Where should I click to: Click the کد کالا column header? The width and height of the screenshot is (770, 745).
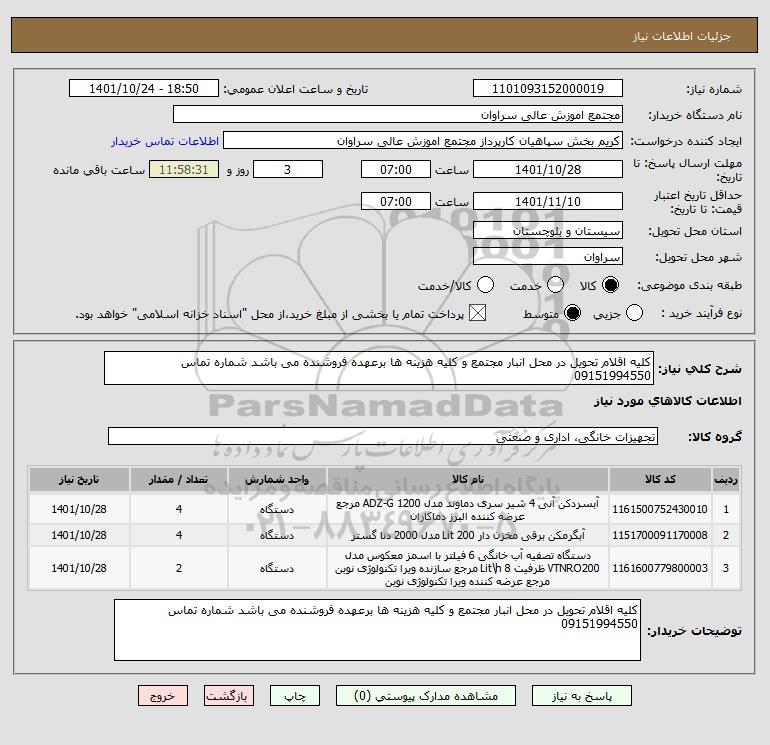click(x=660, y=479)
